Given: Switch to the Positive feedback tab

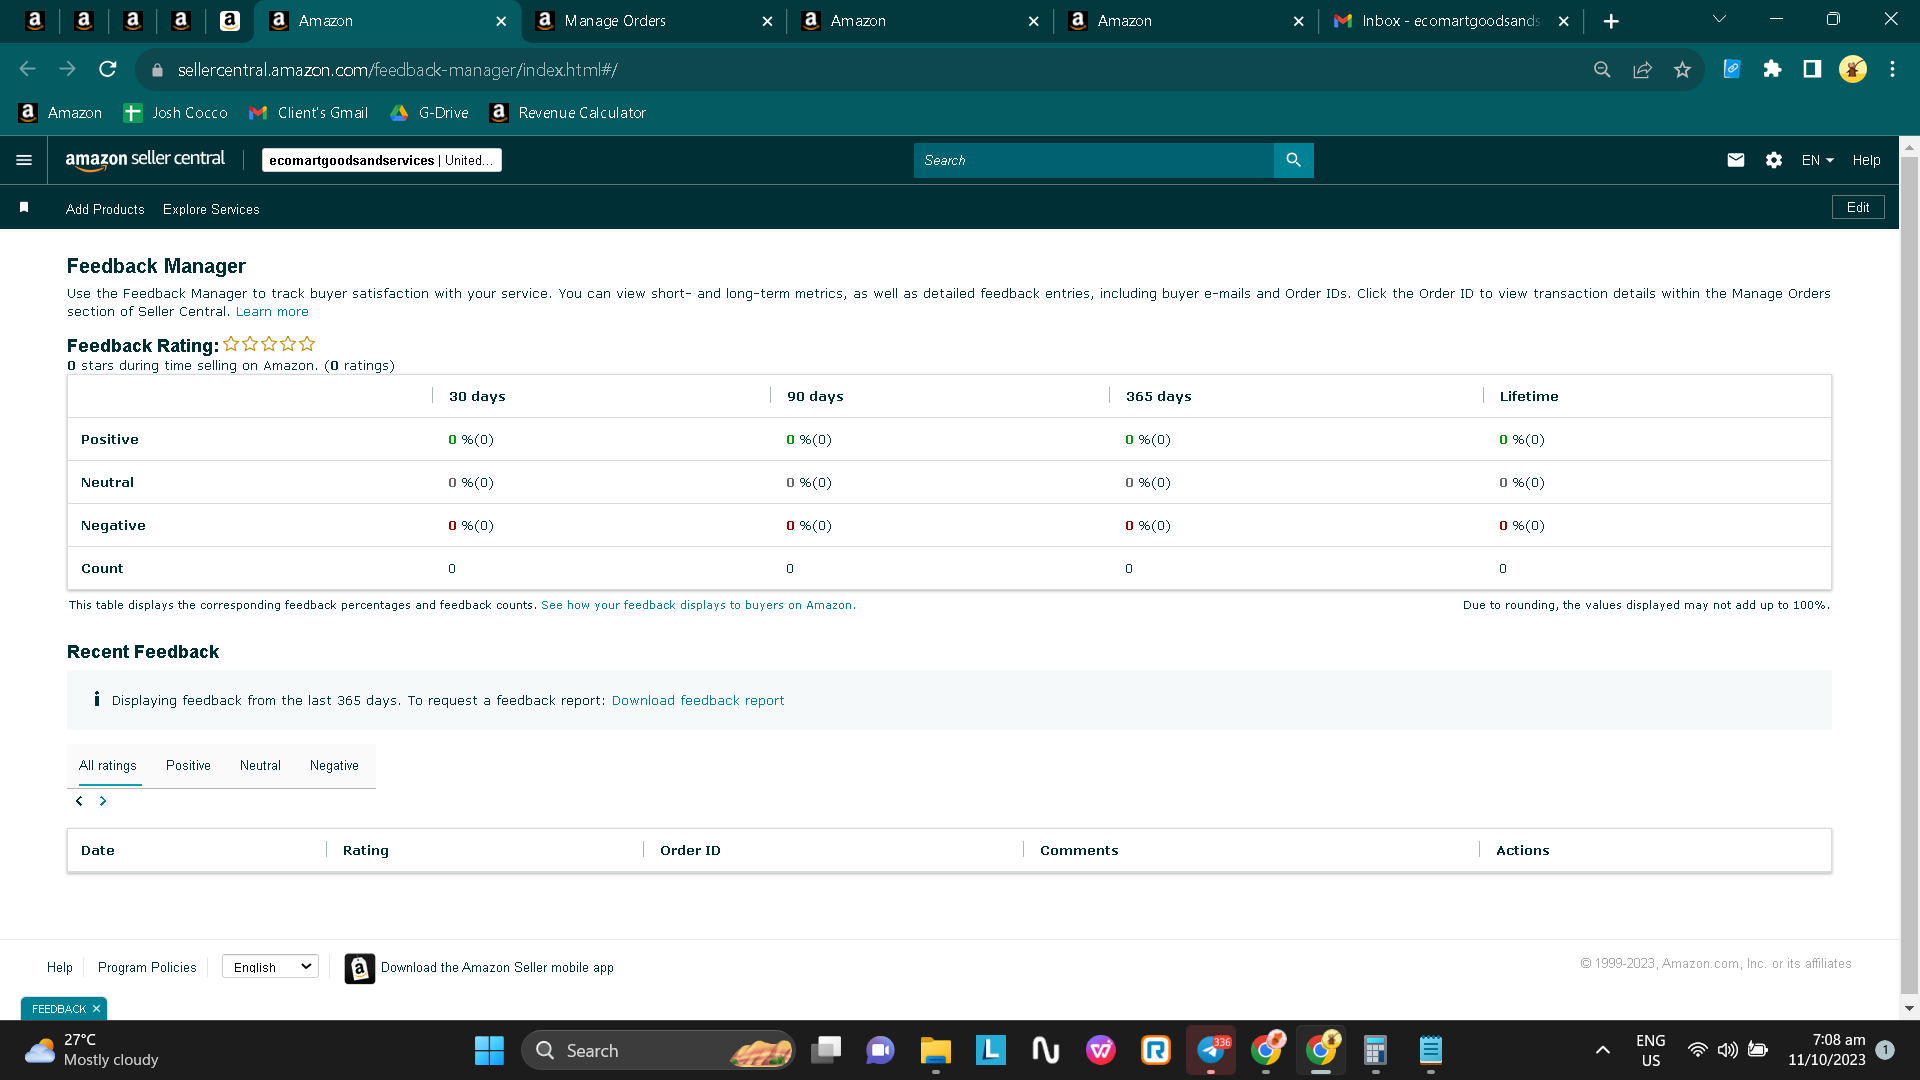Looking at the screenshot, I should click(188, 765).
